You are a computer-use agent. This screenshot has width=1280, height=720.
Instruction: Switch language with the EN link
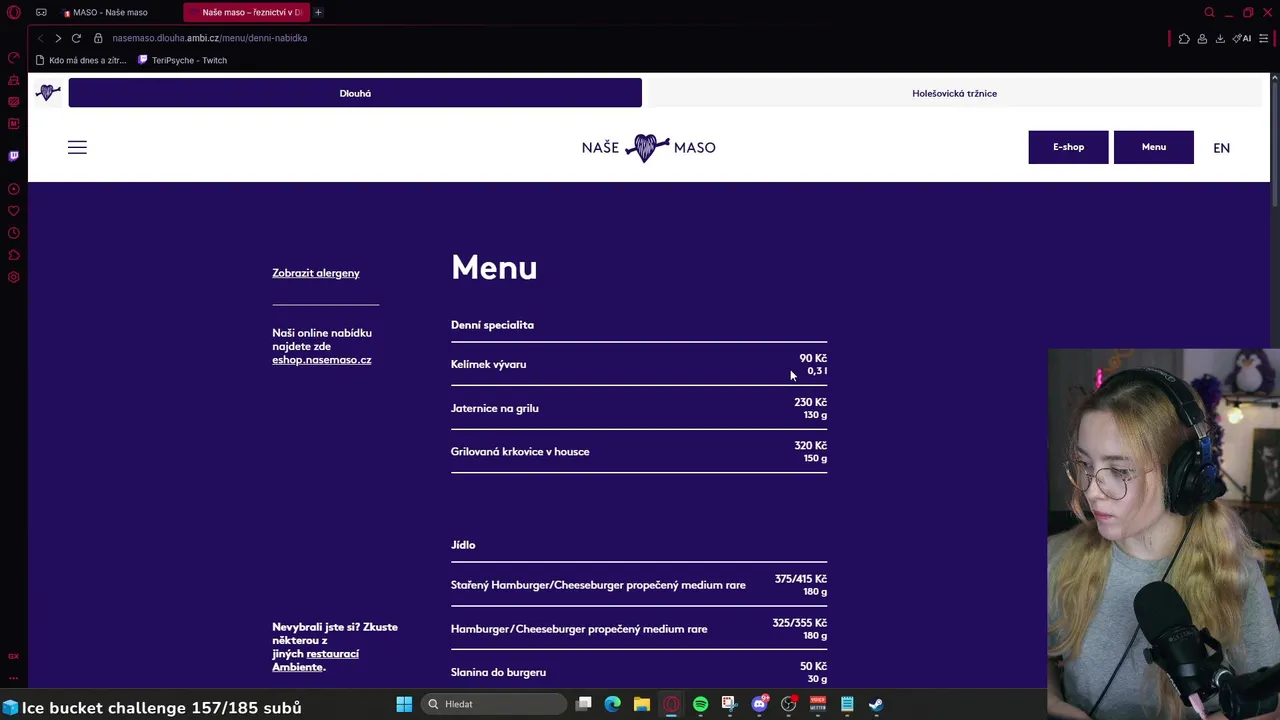[1221, 148]
